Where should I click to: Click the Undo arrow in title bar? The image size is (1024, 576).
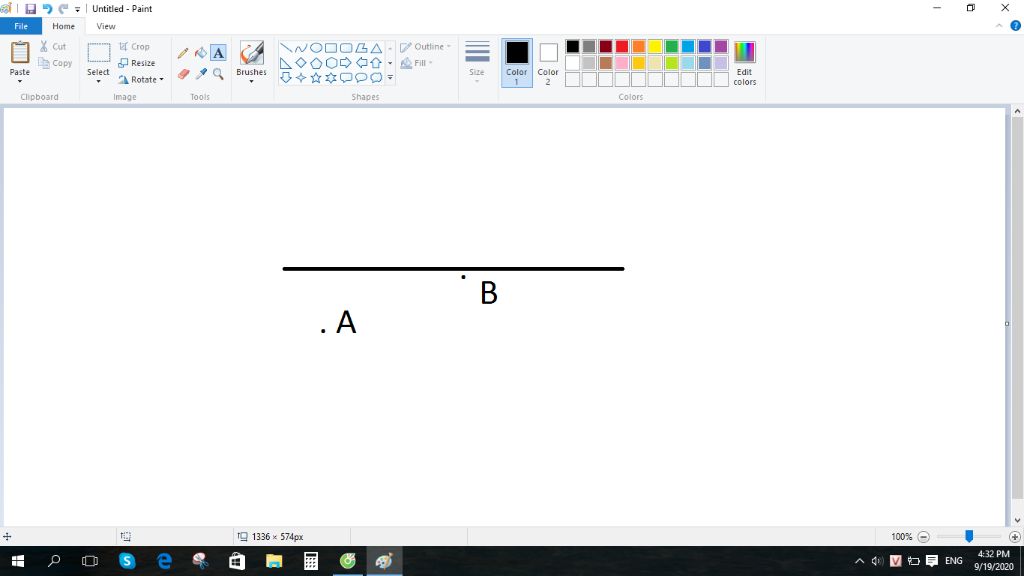47,8
